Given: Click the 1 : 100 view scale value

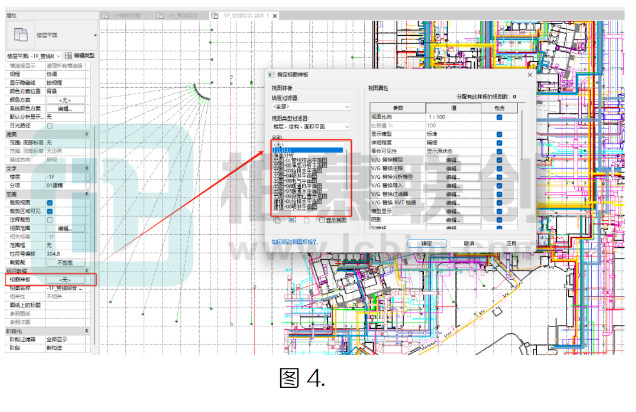Looking at the screenshot, I should (437, 117).
